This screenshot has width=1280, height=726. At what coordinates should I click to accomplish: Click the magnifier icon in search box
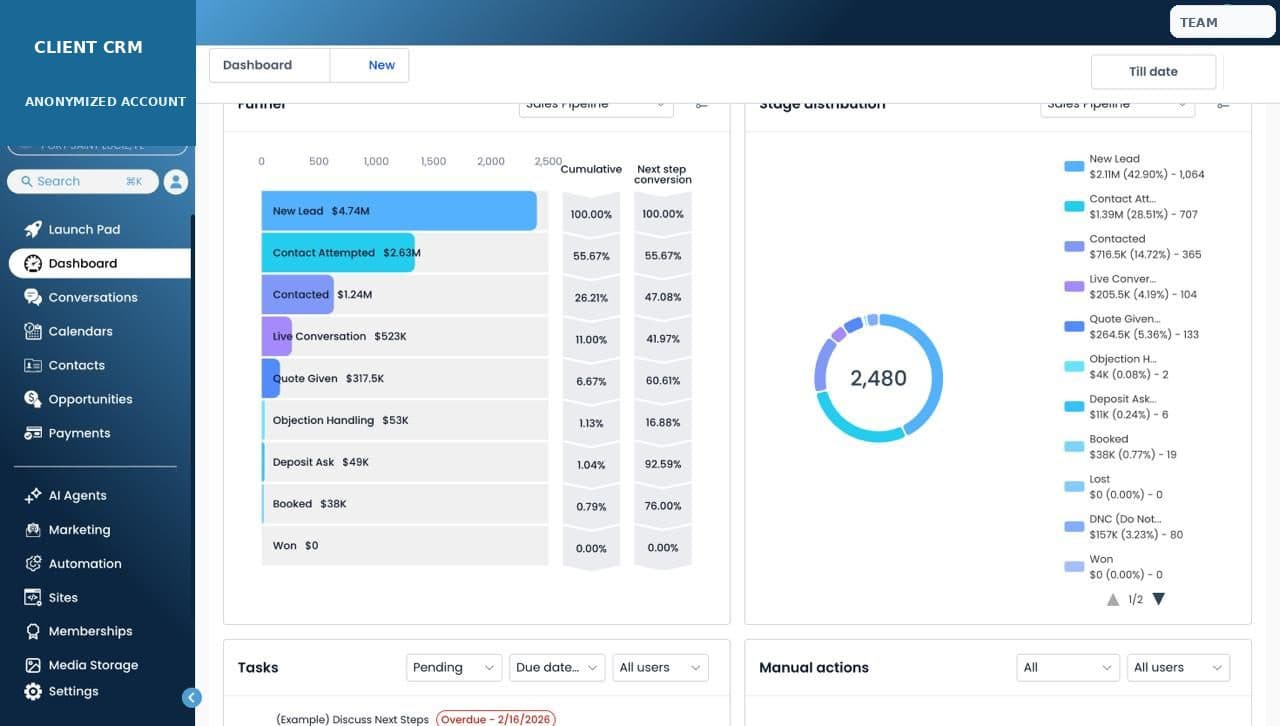click(x=26, y=181)
